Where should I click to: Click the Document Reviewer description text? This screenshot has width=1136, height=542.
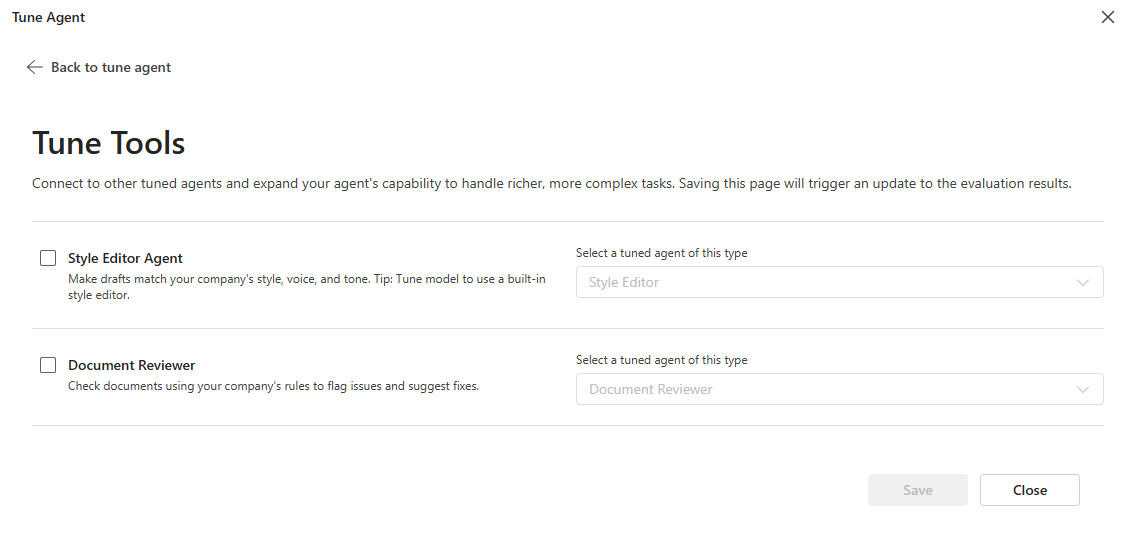coord(273,386)
